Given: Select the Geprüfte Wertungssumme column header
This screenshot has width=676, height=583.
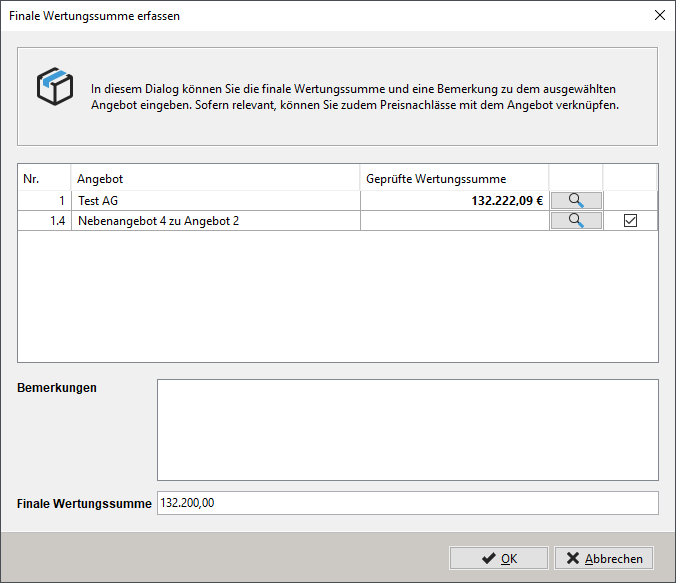Looking at the screenshot, I should 454,179.
